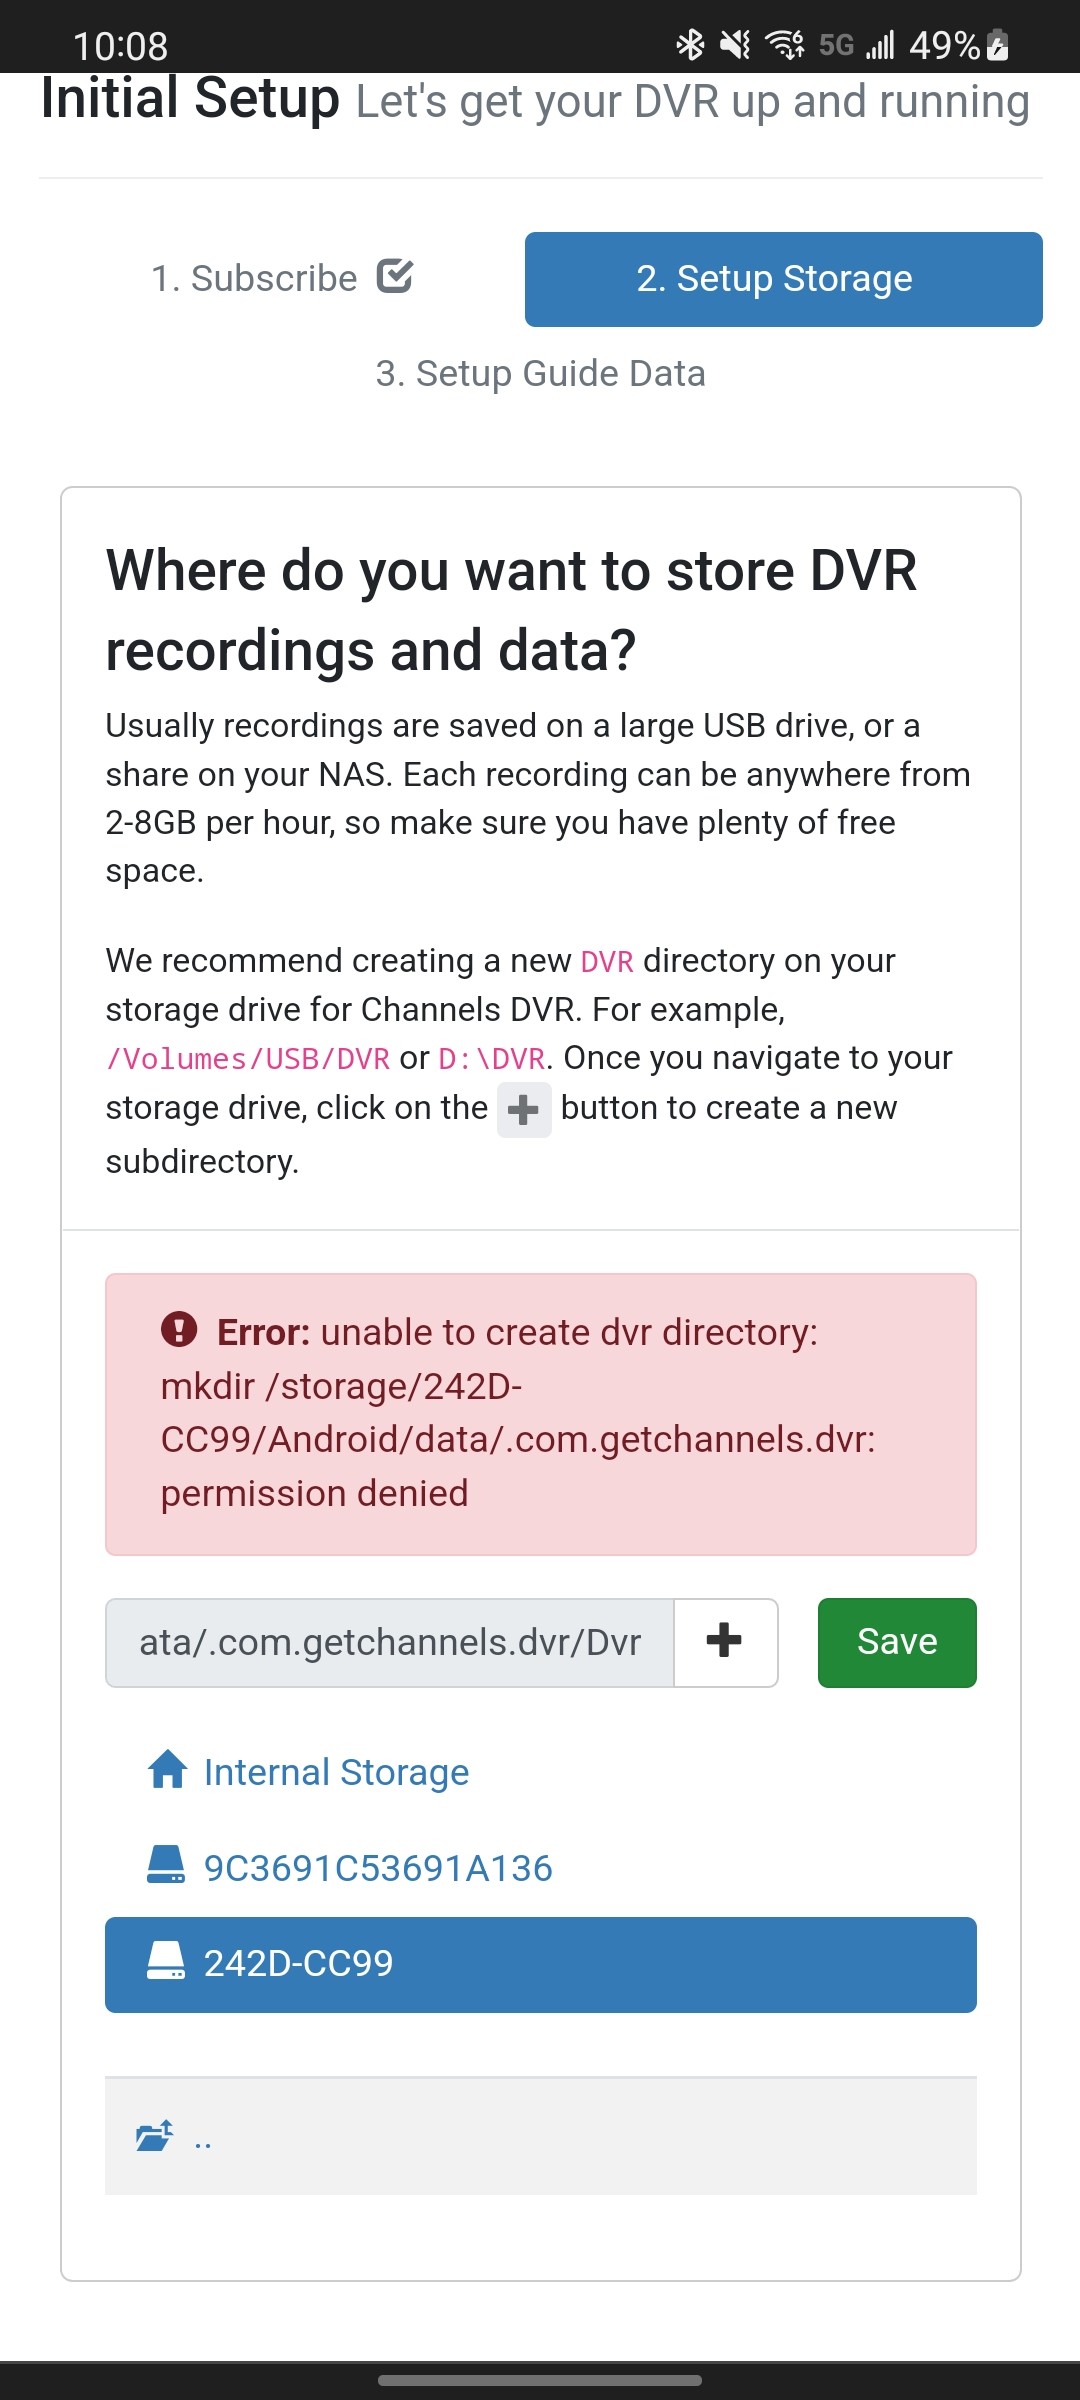This screenshot has width=1080, height=2400.
Task: Go to 3. Setup Guide Data step
Action: click(540, 374)
